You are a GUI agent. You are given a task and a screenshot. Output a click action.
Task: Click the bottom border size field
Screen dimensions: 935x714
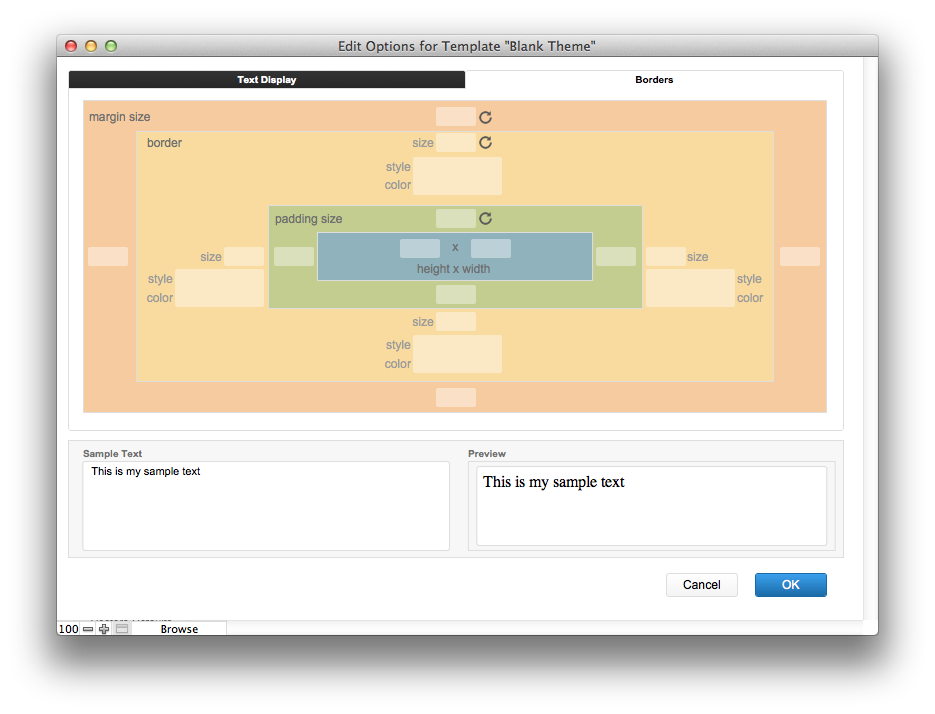(455, 322)
